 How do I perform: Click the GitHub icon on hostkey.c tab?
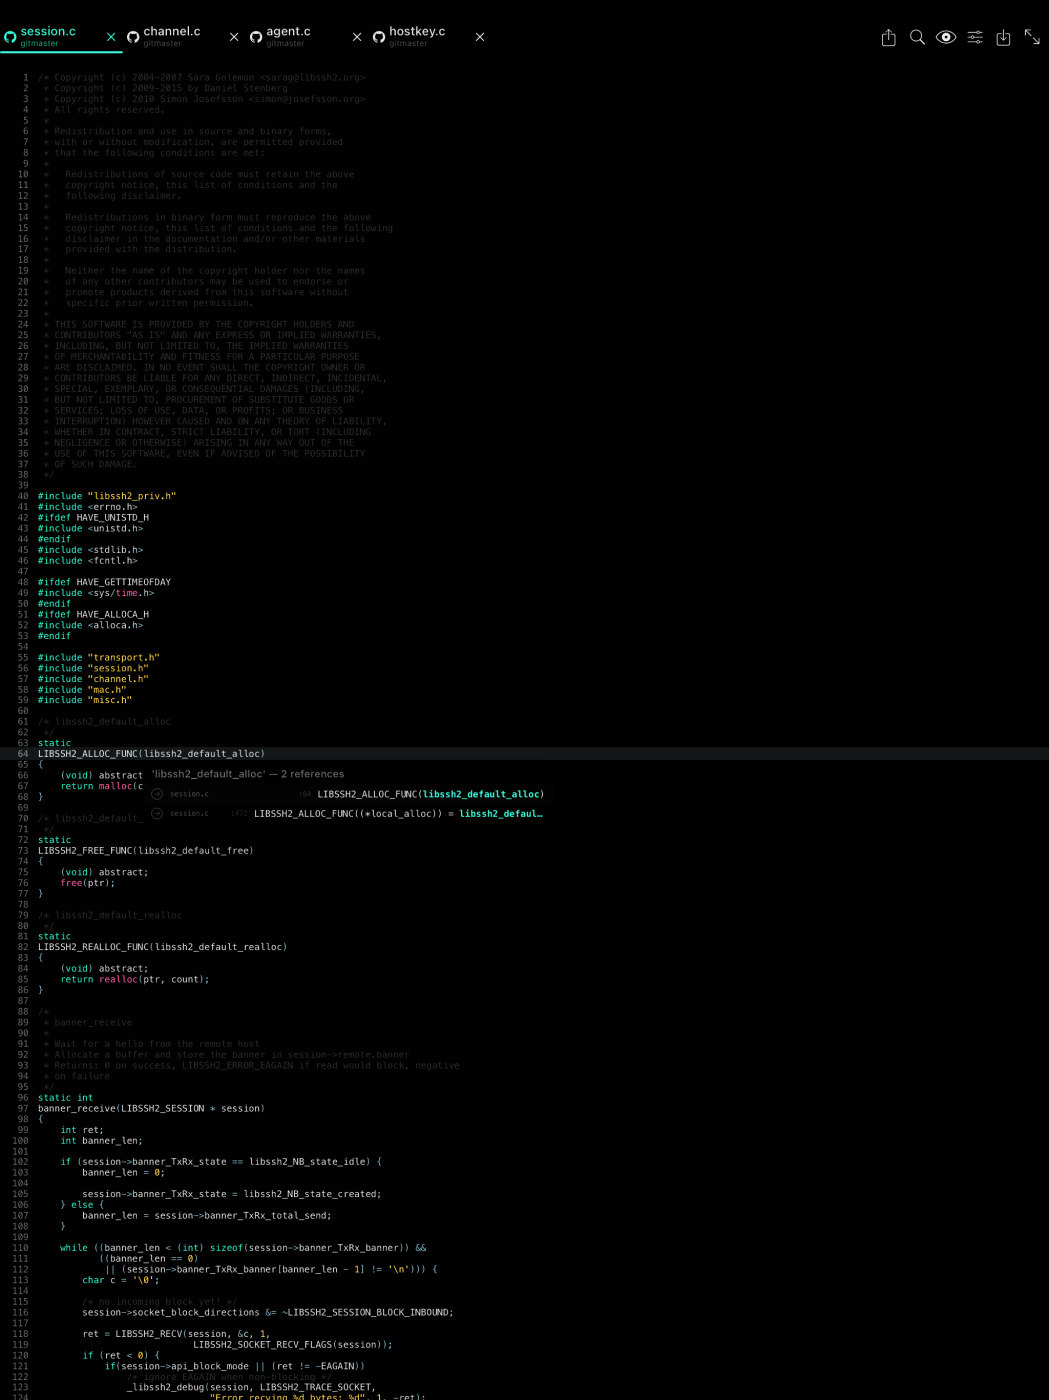[x=378, y=37]
